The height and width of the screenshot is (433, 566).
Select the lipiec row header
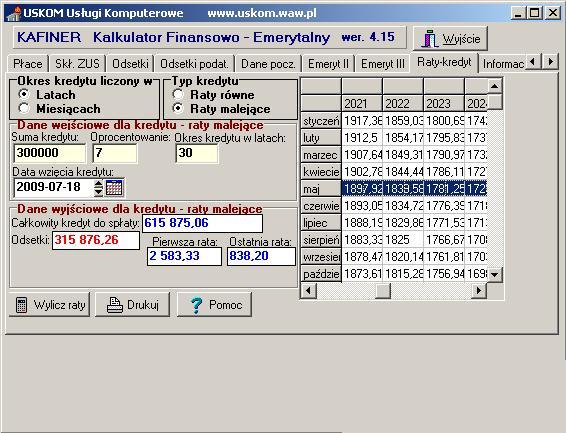[x=321, y=223]
